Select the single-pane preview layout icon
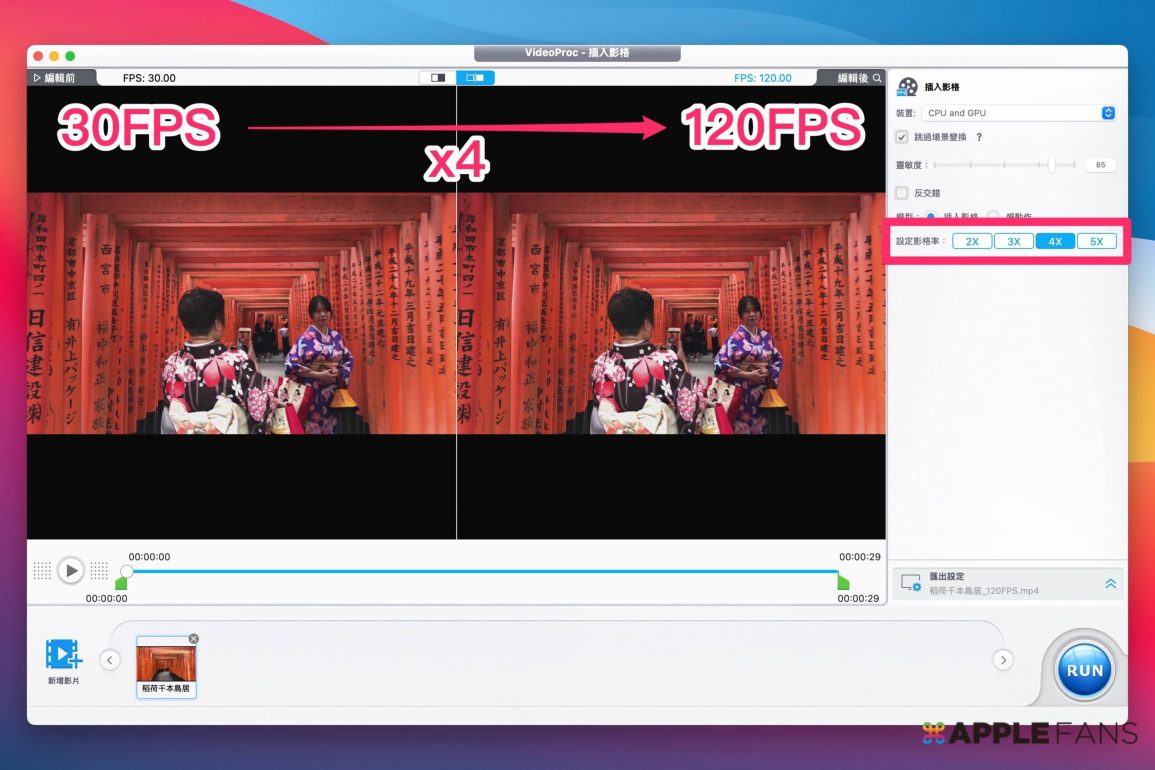The height and width of the screenshot is (770, 1155). (x=437, y=77)
